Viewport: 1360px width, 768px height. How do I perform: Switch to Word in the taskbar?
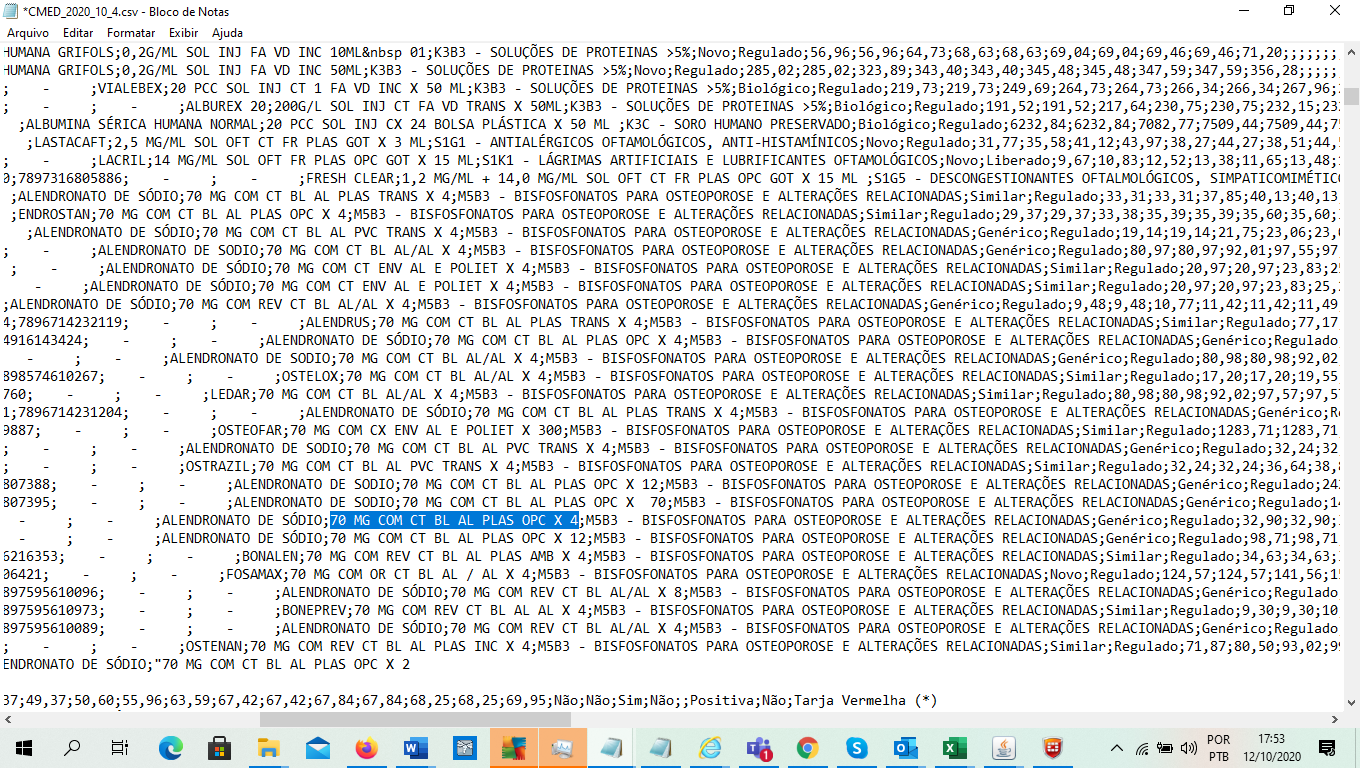tap(416, 747)
